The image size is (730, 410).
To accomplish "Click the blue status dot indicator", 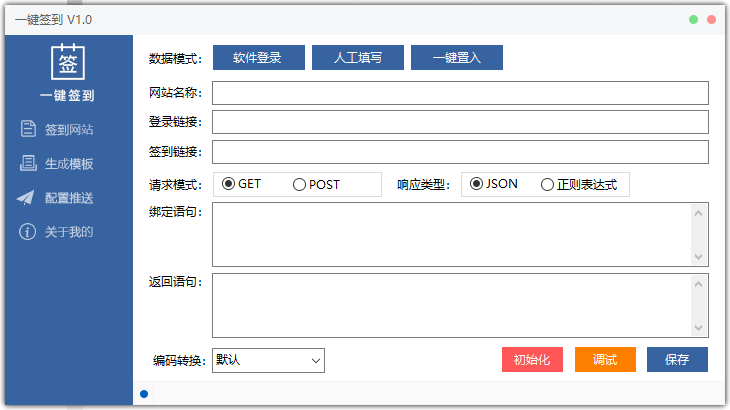I will (144, 394).
